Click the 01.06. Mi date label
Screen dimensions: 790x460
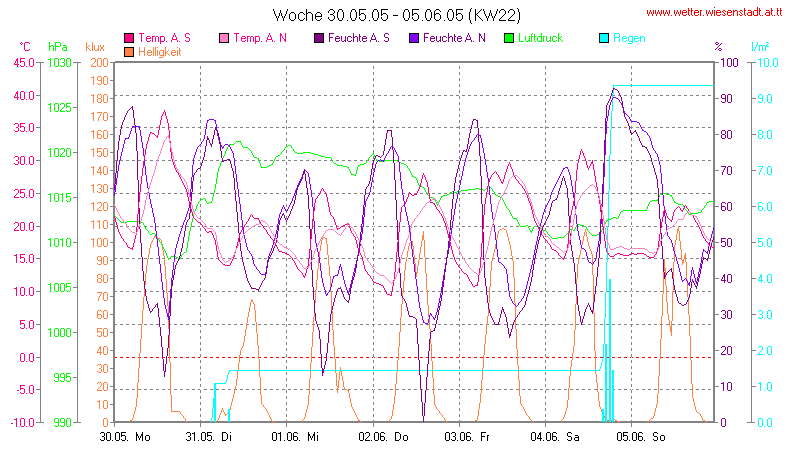[295, 437]
